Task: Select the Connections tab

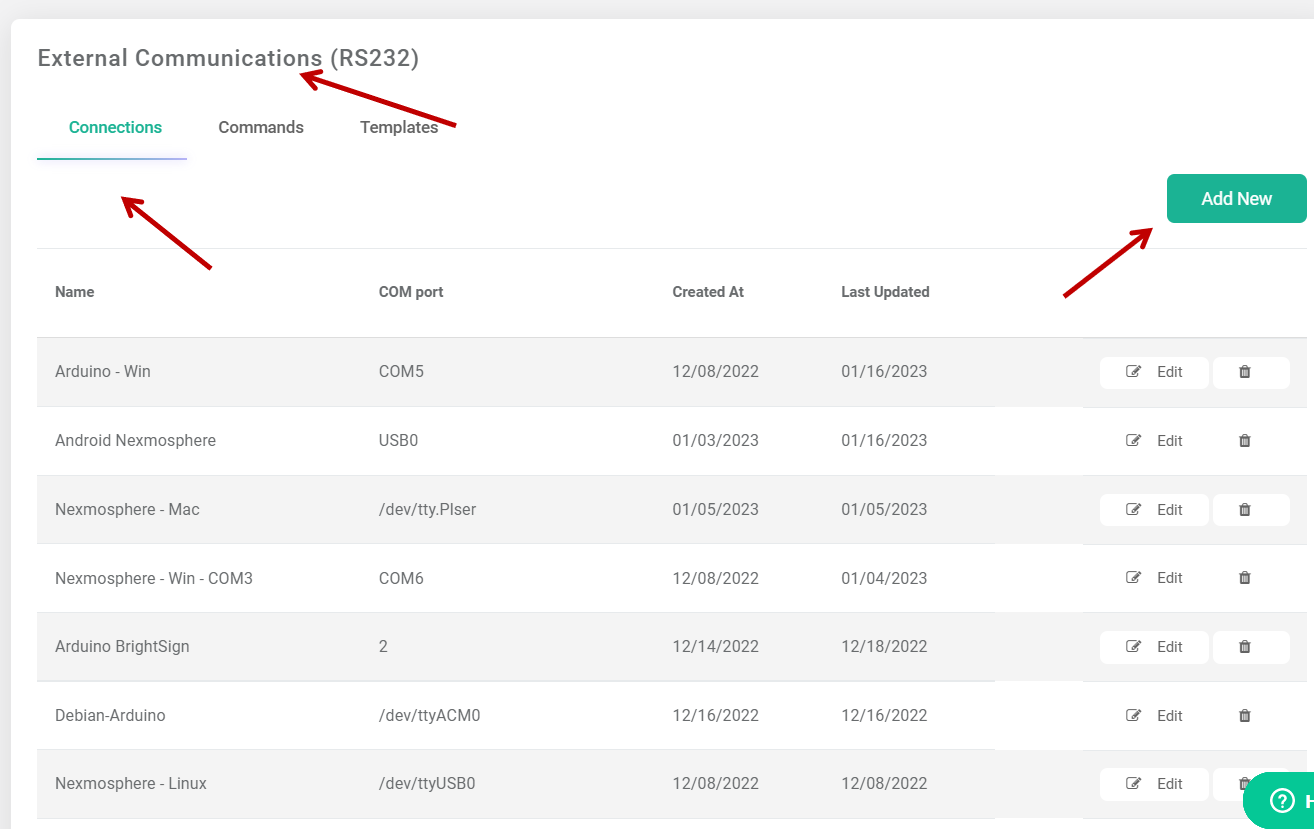Action: click(x=115, y=128)
